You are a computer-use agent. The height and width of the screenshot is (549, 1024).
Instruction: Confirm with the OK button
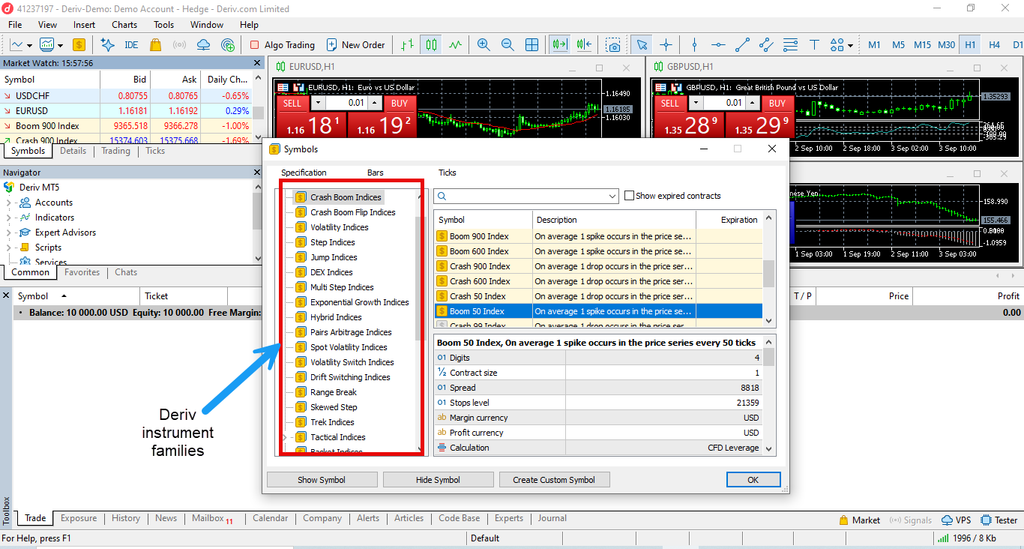tap(753, 480)
